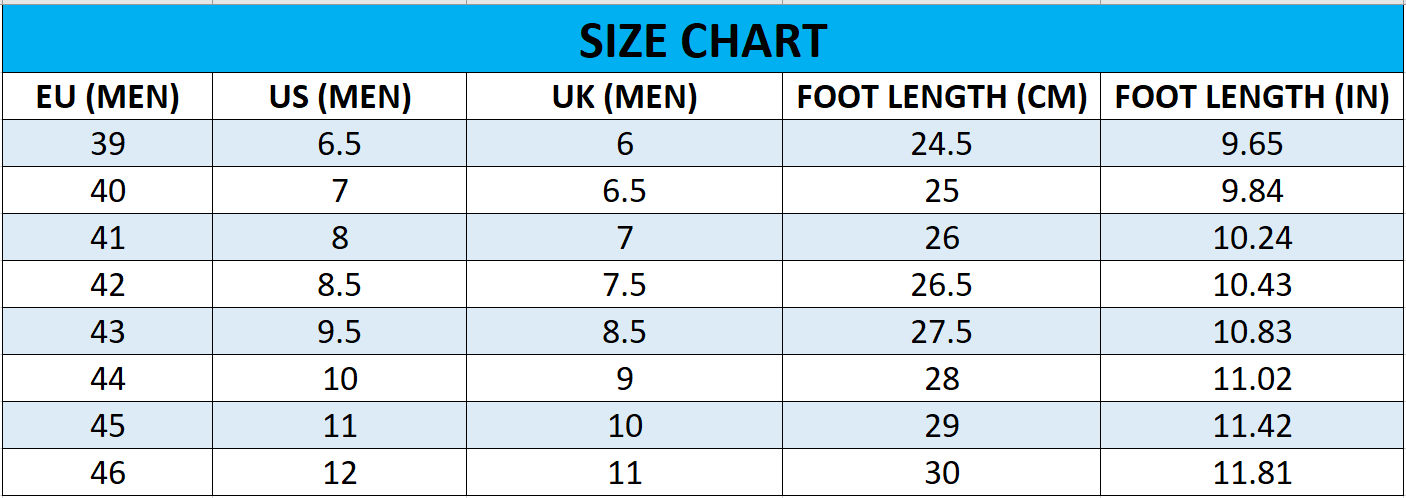Click the FOOT LENGTH (IN) header
This screenshot has height=498, width=1406.
pos(1252,97)
